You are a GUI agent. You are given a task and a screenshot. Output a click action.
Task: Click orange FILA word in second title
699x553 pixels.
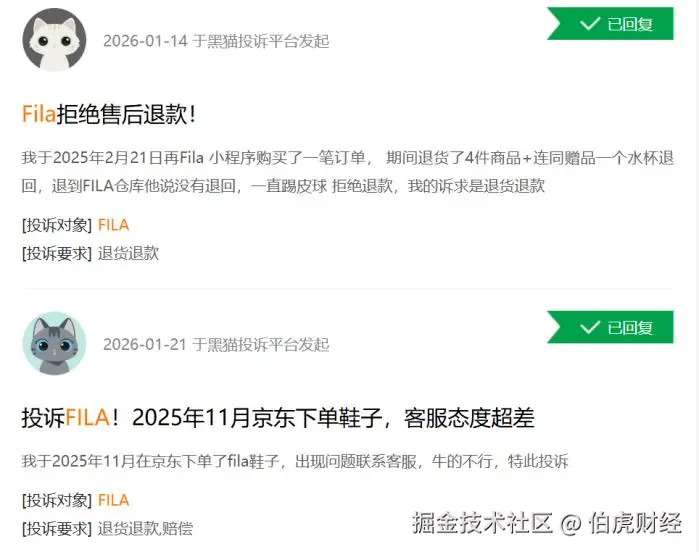pos(87,418)
